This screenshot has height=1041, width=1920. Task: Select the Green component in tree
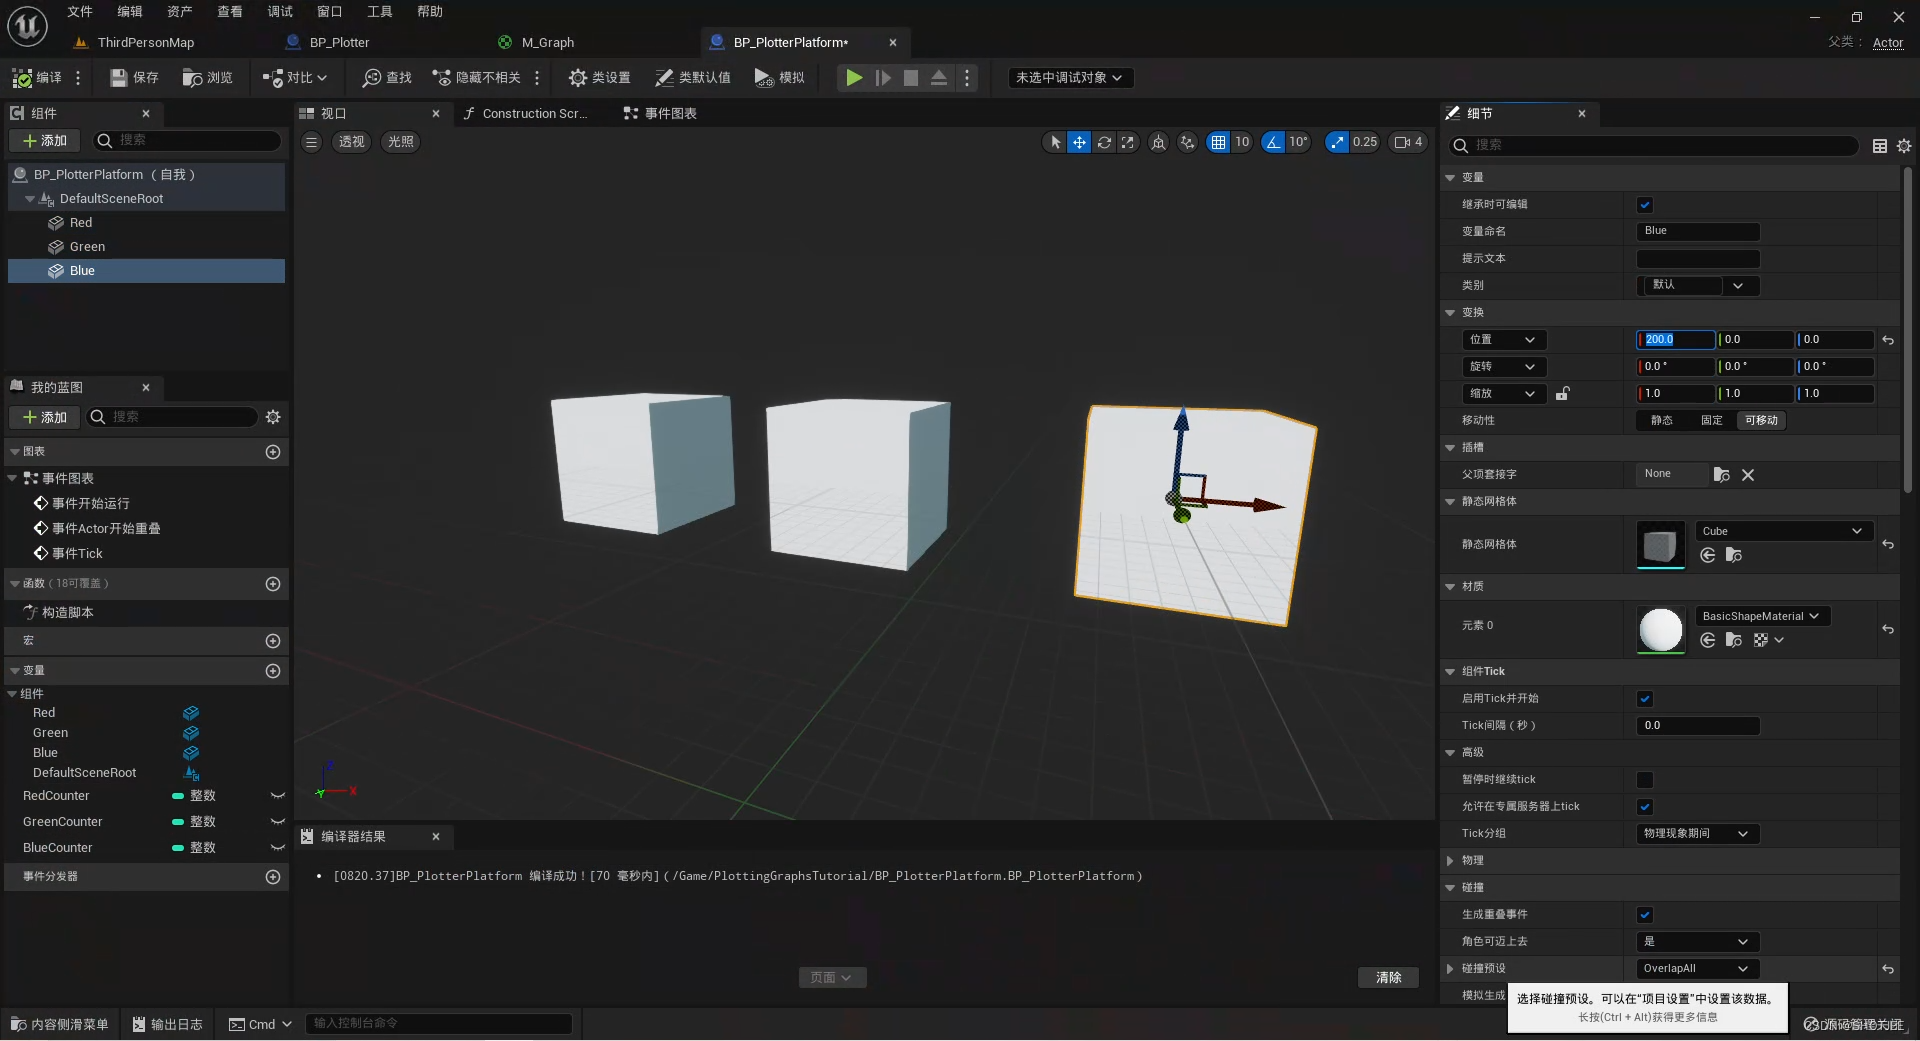coord(87,247)
